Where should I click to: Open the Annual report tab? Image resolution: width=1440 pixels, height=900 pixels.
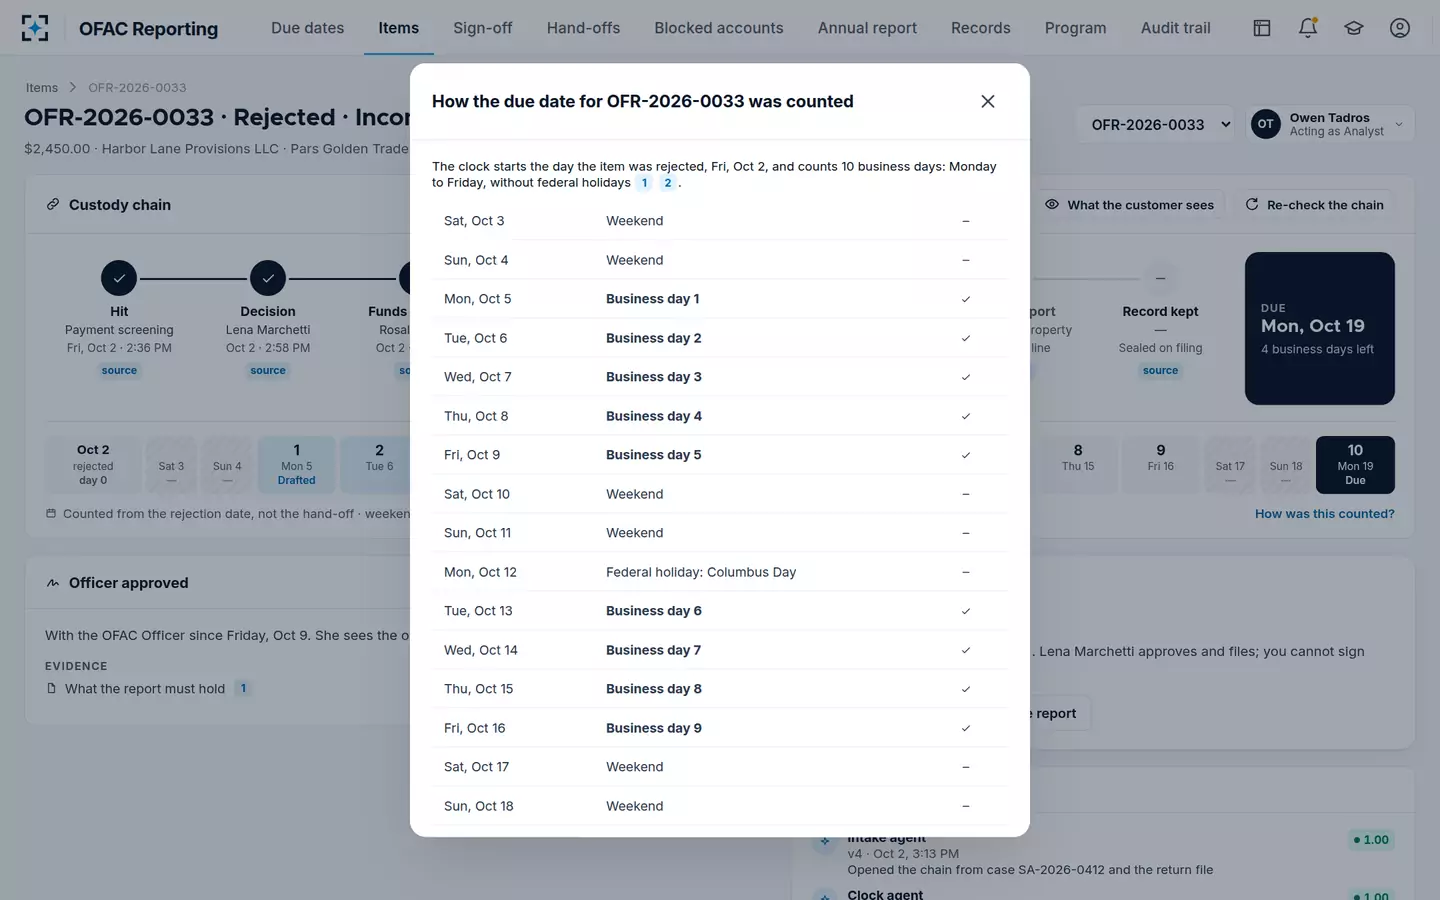[x=867, y=28]
